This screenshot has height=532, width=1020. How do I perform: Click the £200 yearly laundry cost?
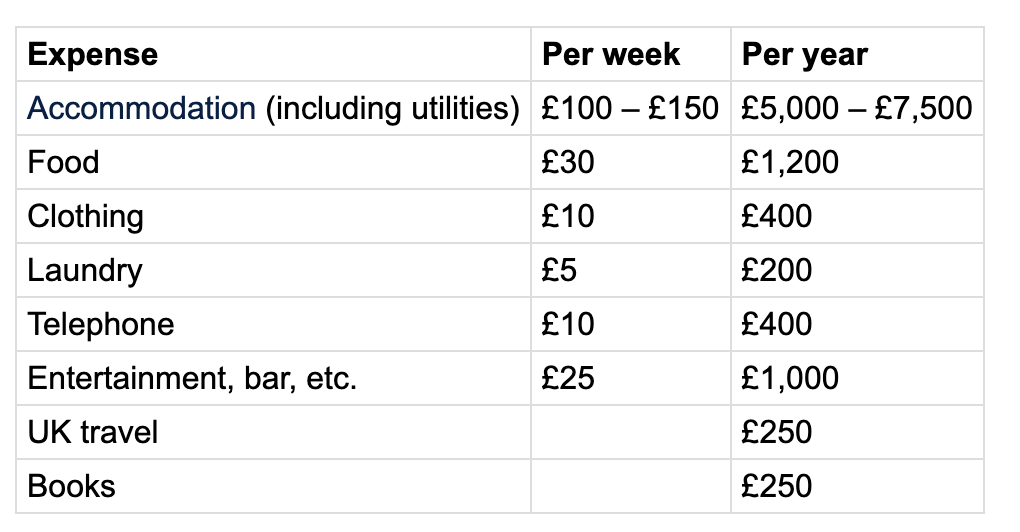pos(777,270)
